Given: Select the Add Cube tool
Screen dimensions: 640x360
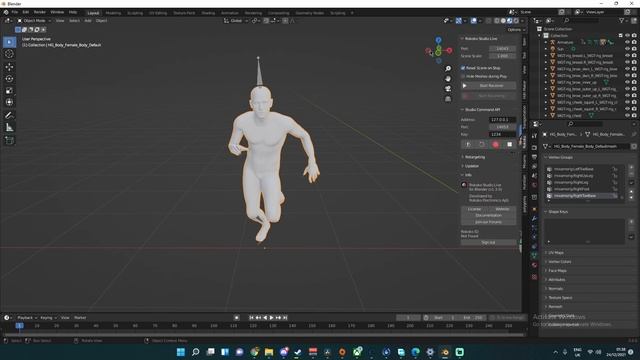Looking at the screenshot, I should click(x=9, y=140).
